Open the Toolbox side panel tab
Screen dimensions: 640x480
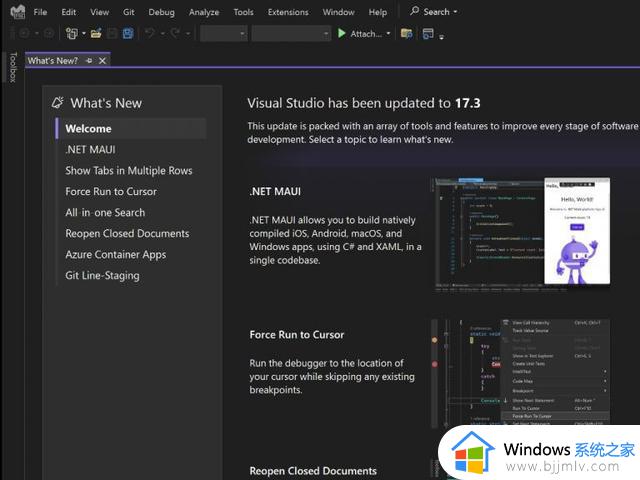point(13,67)
